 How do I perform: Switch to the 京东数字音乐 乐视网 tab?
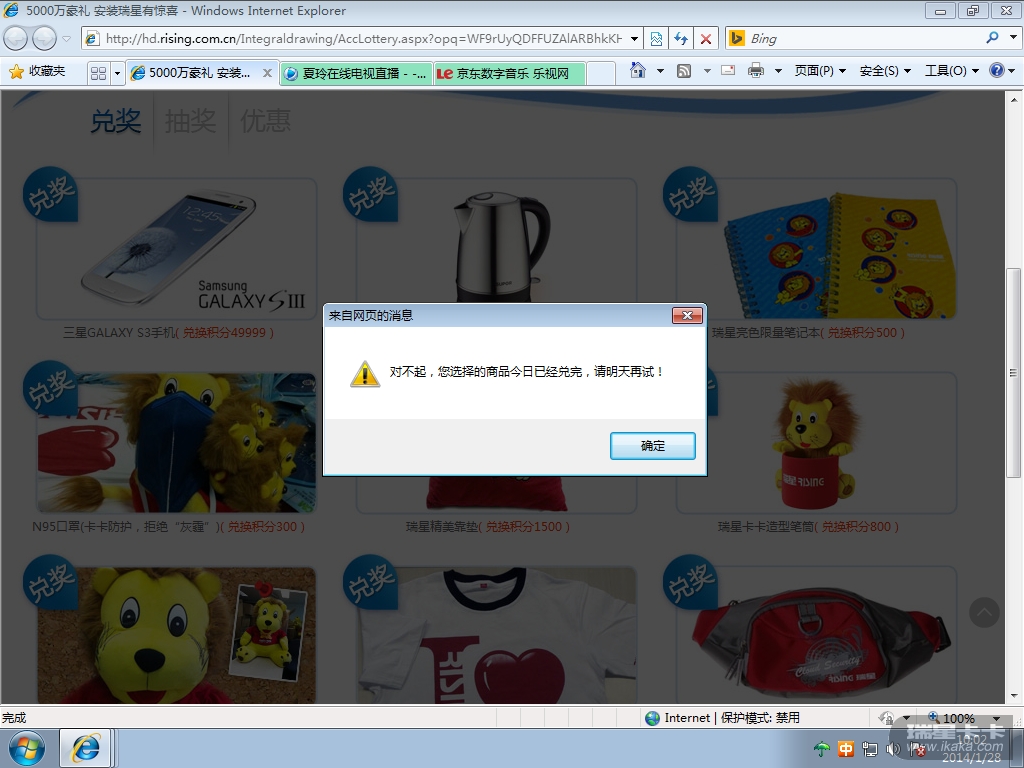[509, 74]
